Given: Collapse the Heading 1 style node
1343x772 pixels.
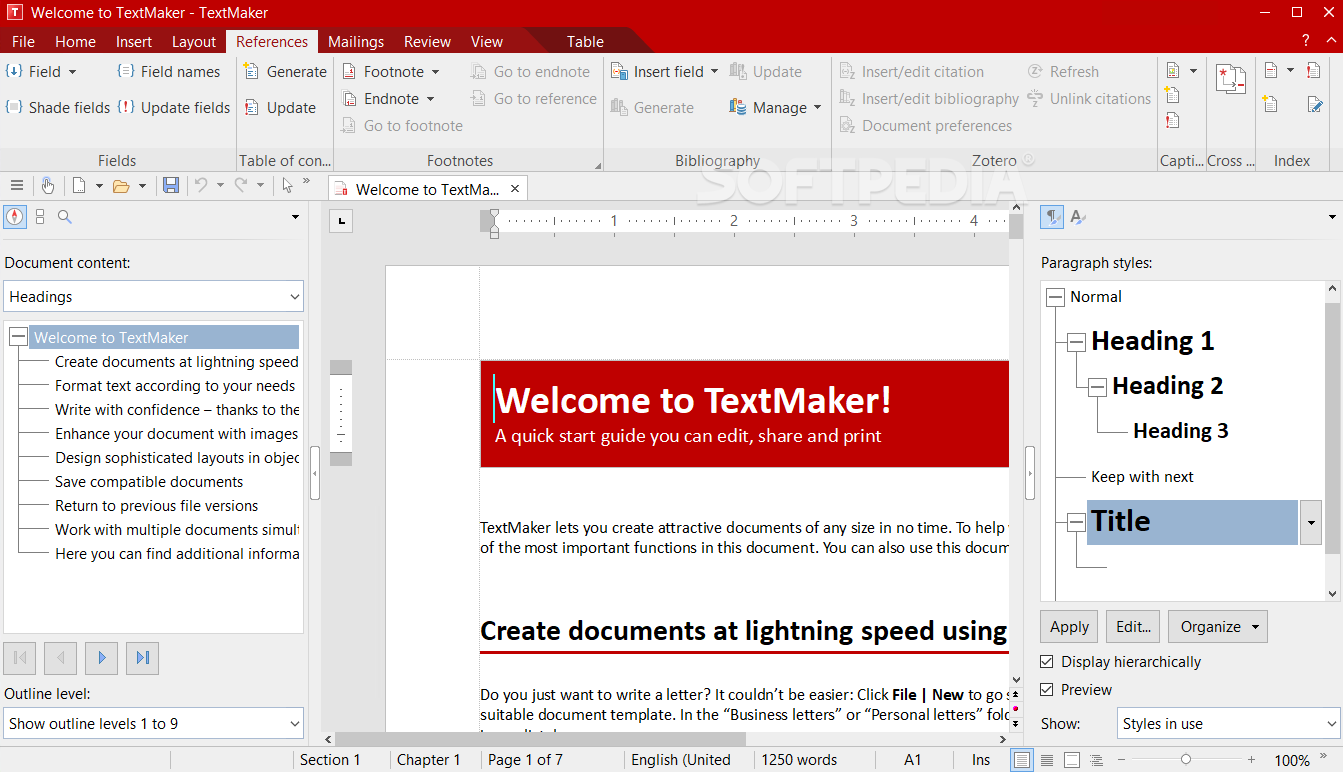Looking at the screenshot, I should [1076, 342].
